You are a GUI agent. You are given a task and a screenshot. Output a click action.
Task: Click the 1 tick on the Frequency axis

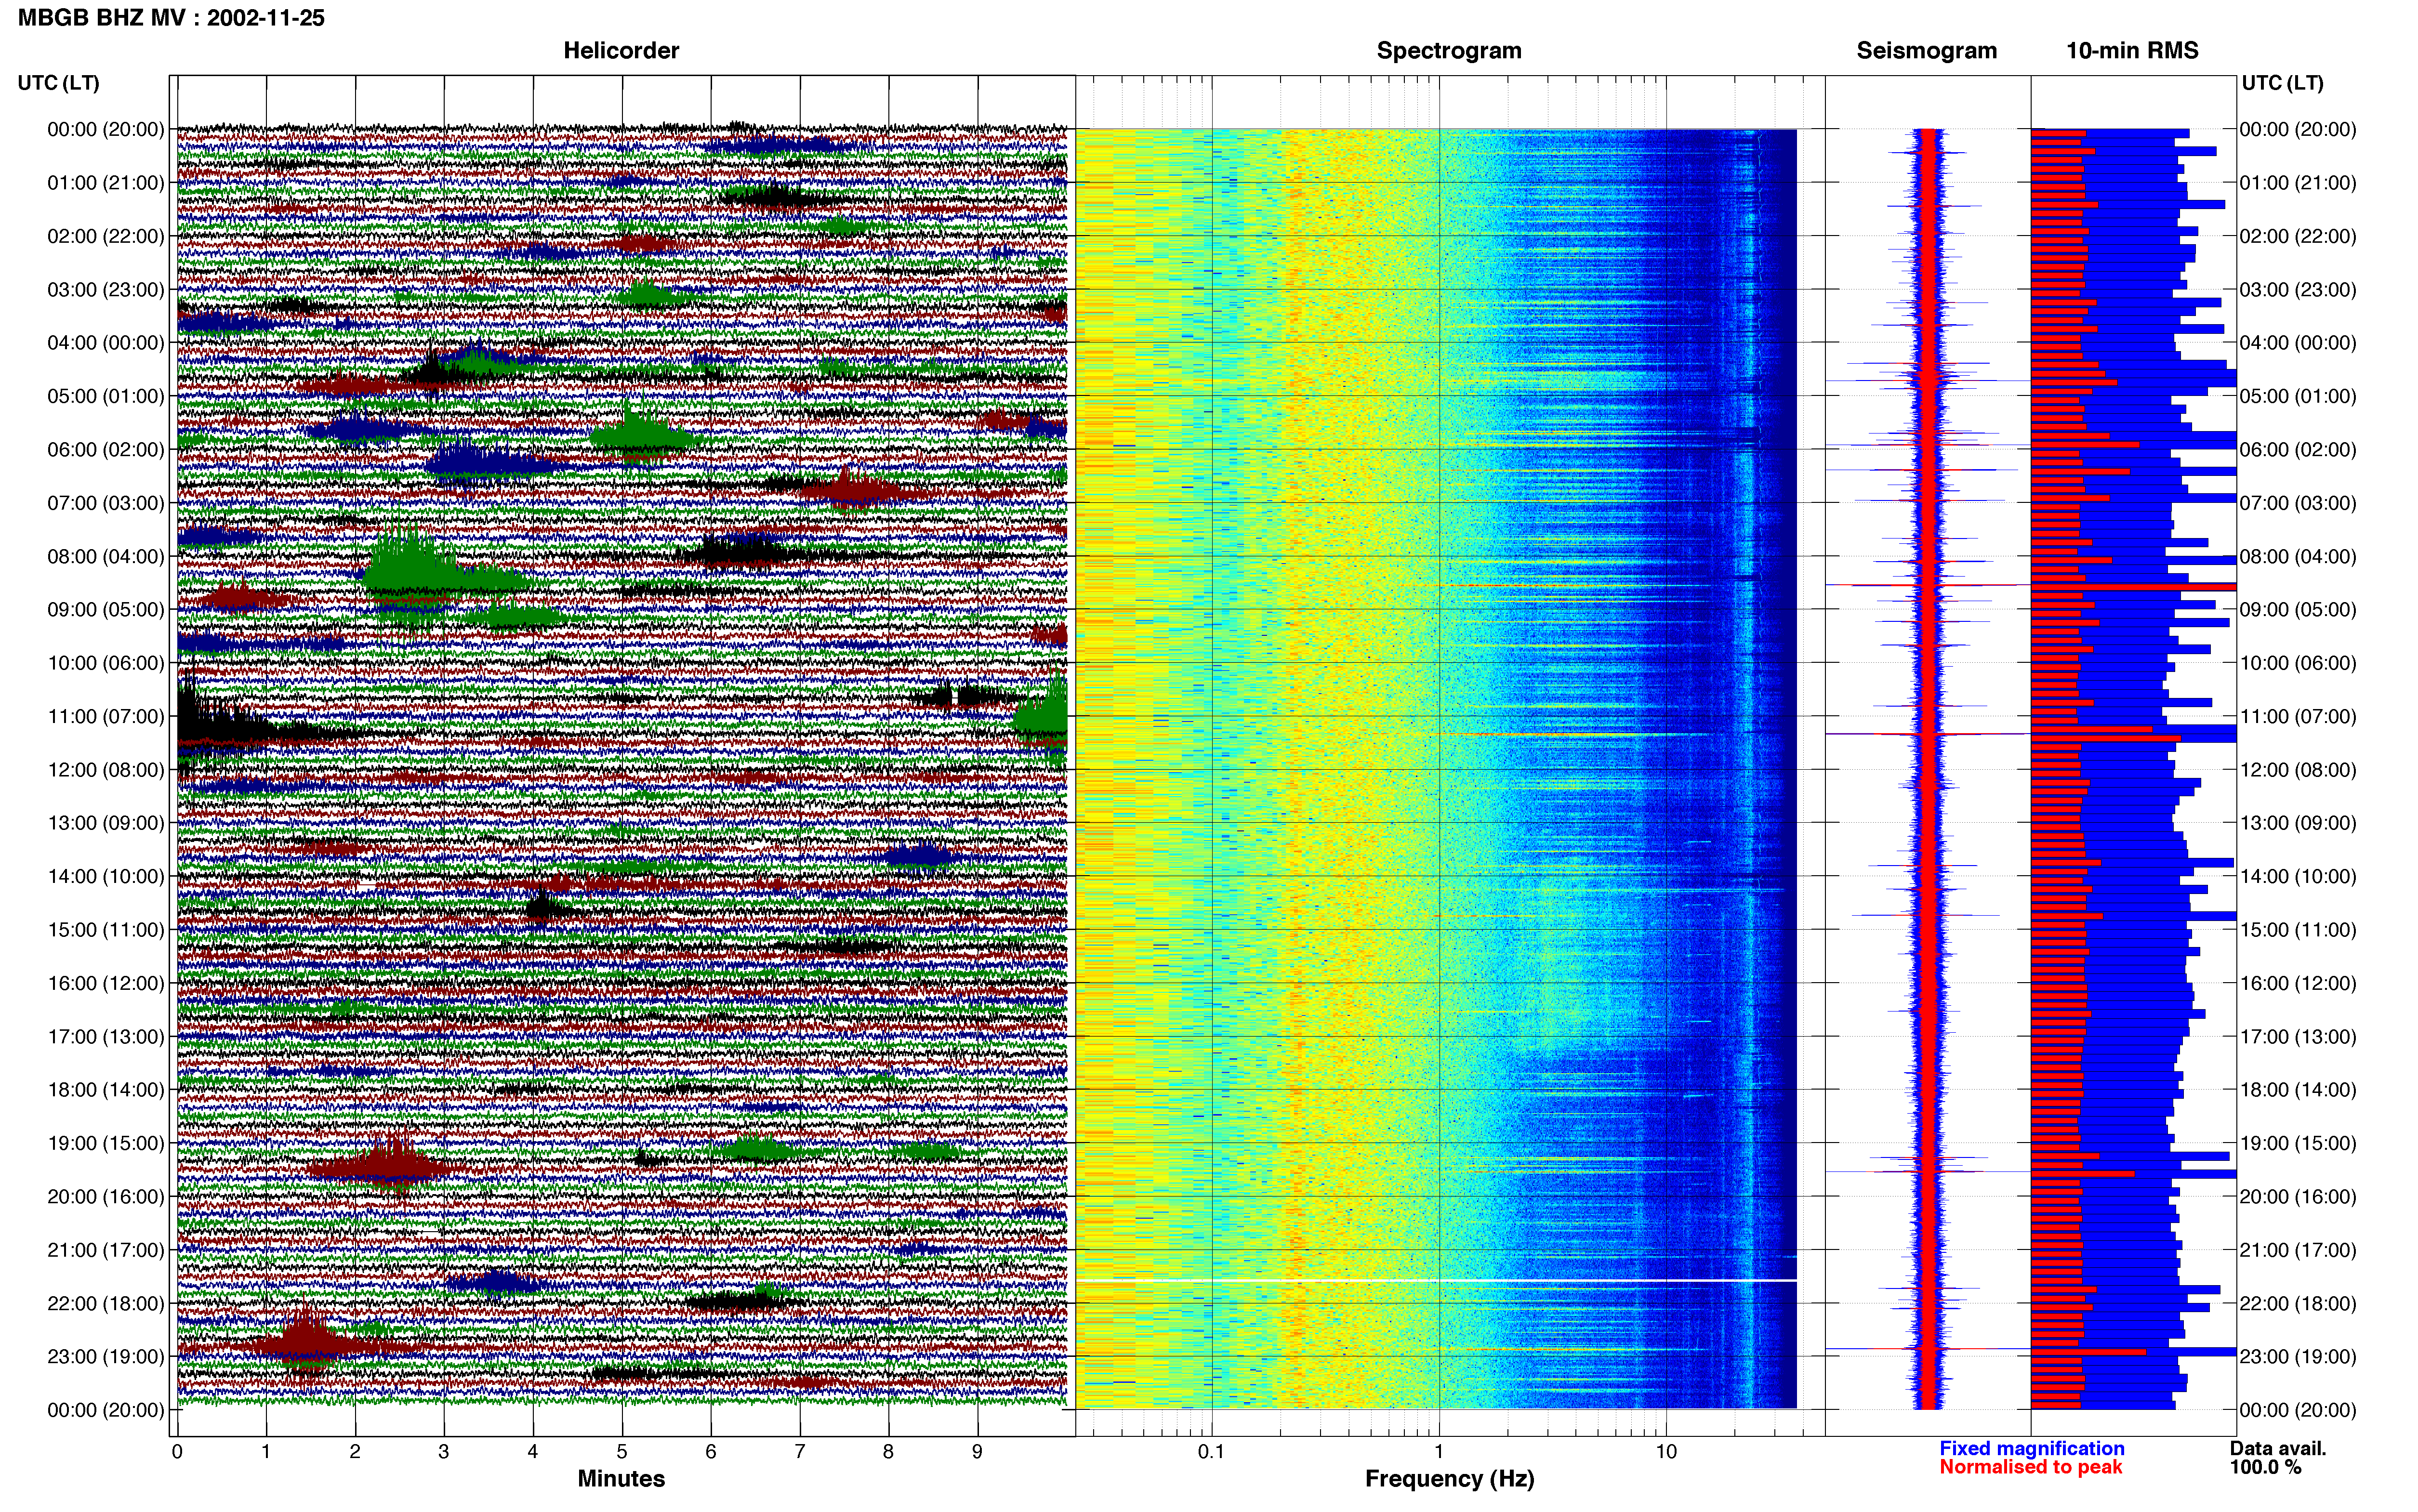click(x=1439, y=1451)
